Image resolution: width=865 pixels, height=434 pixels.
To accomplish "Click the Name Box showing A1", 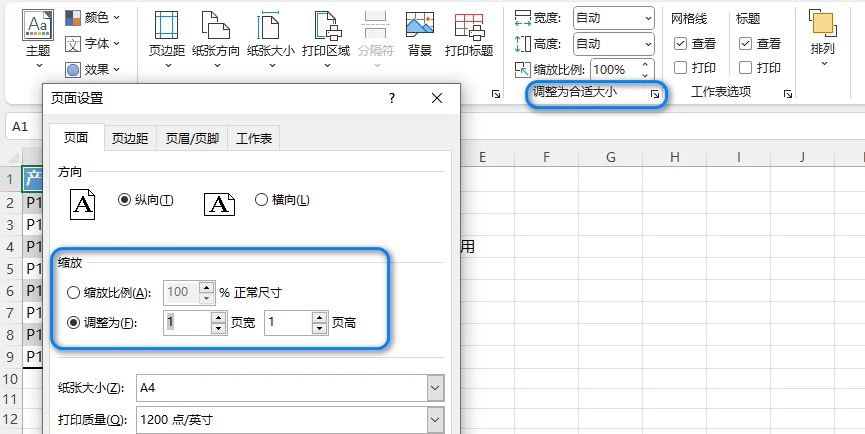I will 25,127.
